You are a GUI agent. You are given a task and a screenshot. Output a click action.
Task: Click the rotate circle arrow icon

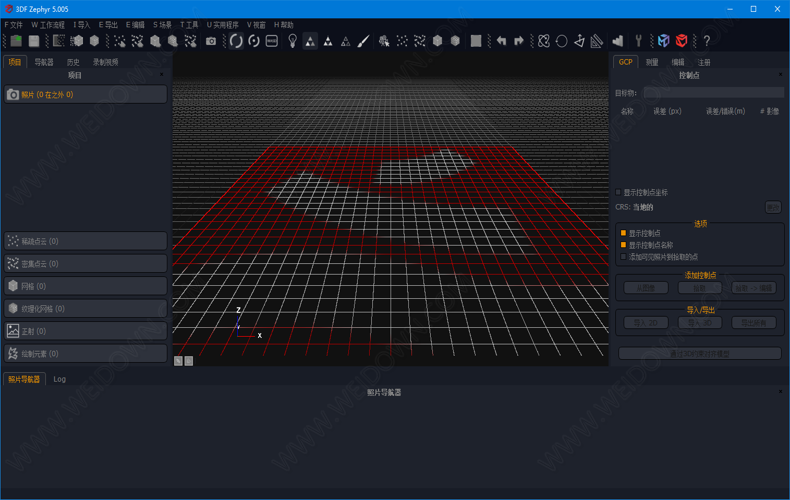561,41
